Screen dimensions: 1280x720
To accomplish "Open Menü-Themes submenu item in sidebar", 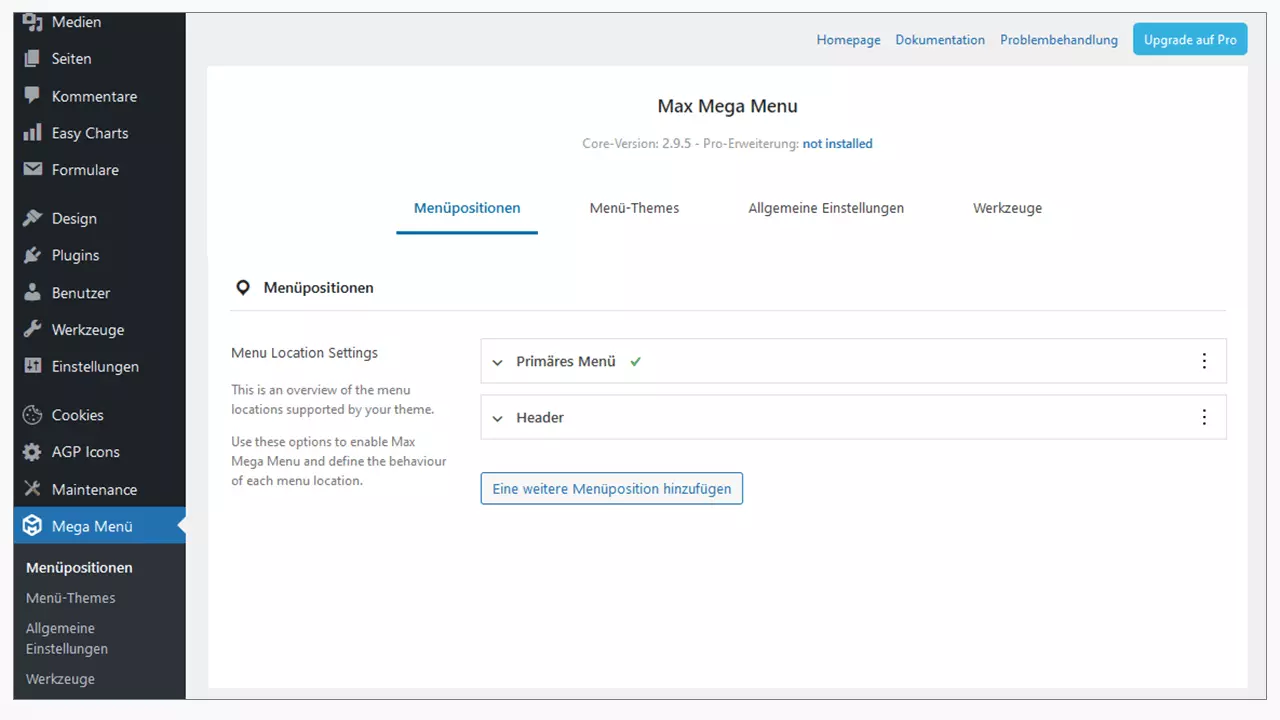I will point(70,598).
